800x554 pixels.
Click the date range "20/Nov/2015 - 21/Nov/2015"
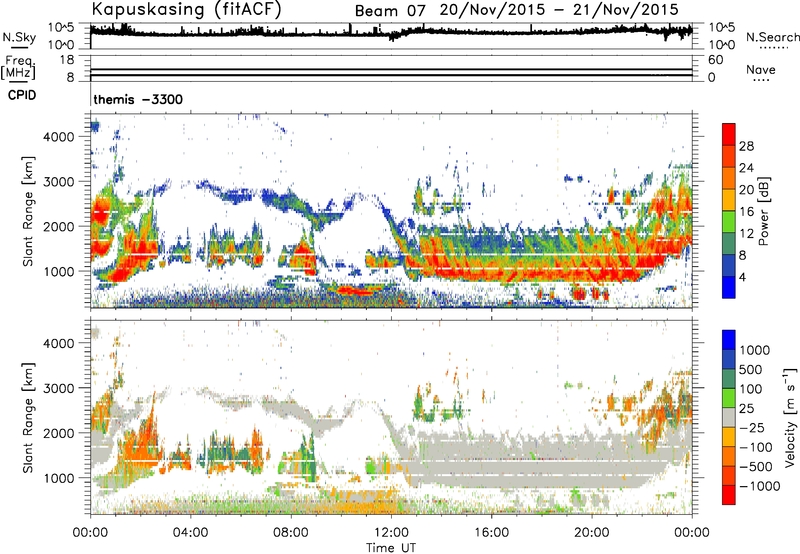(559, 10)
